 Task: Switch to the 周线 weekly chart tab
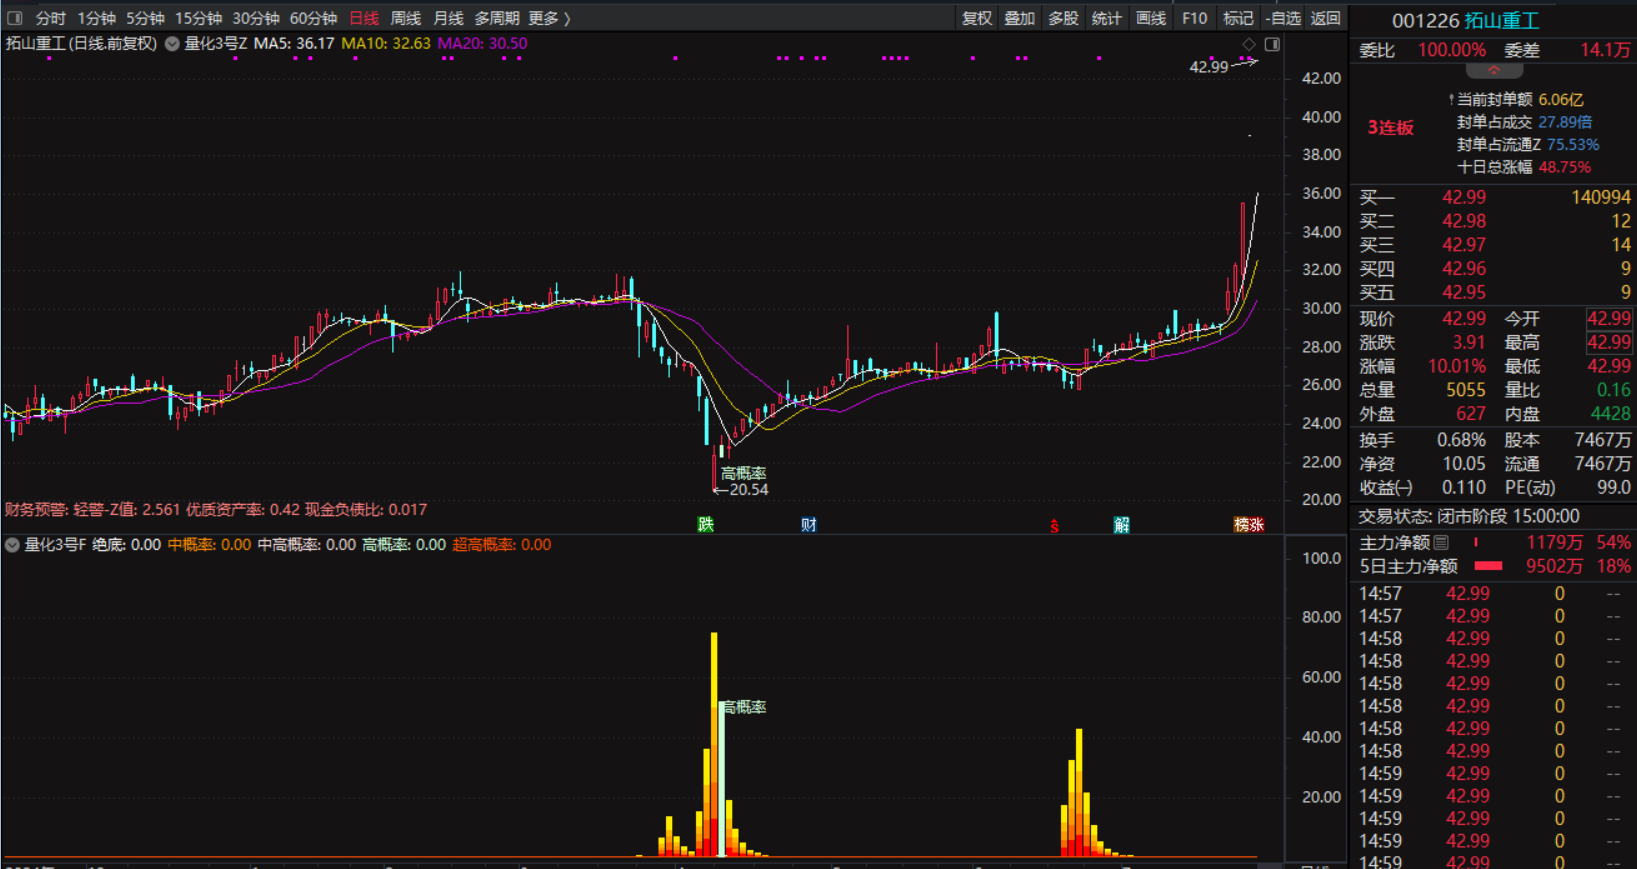coord(405,18)
